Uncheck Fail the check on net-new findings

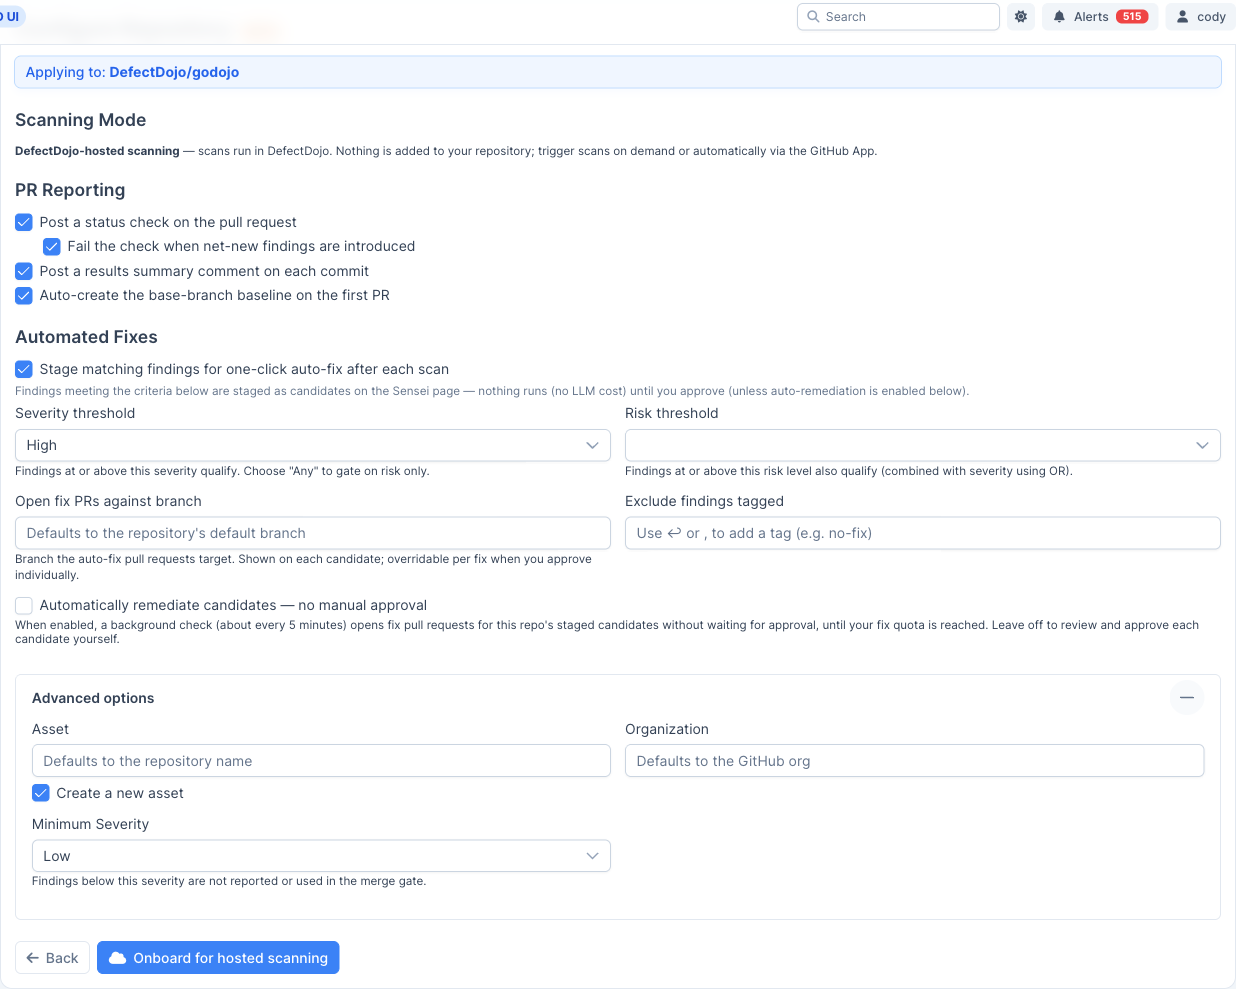click(52, 246)
